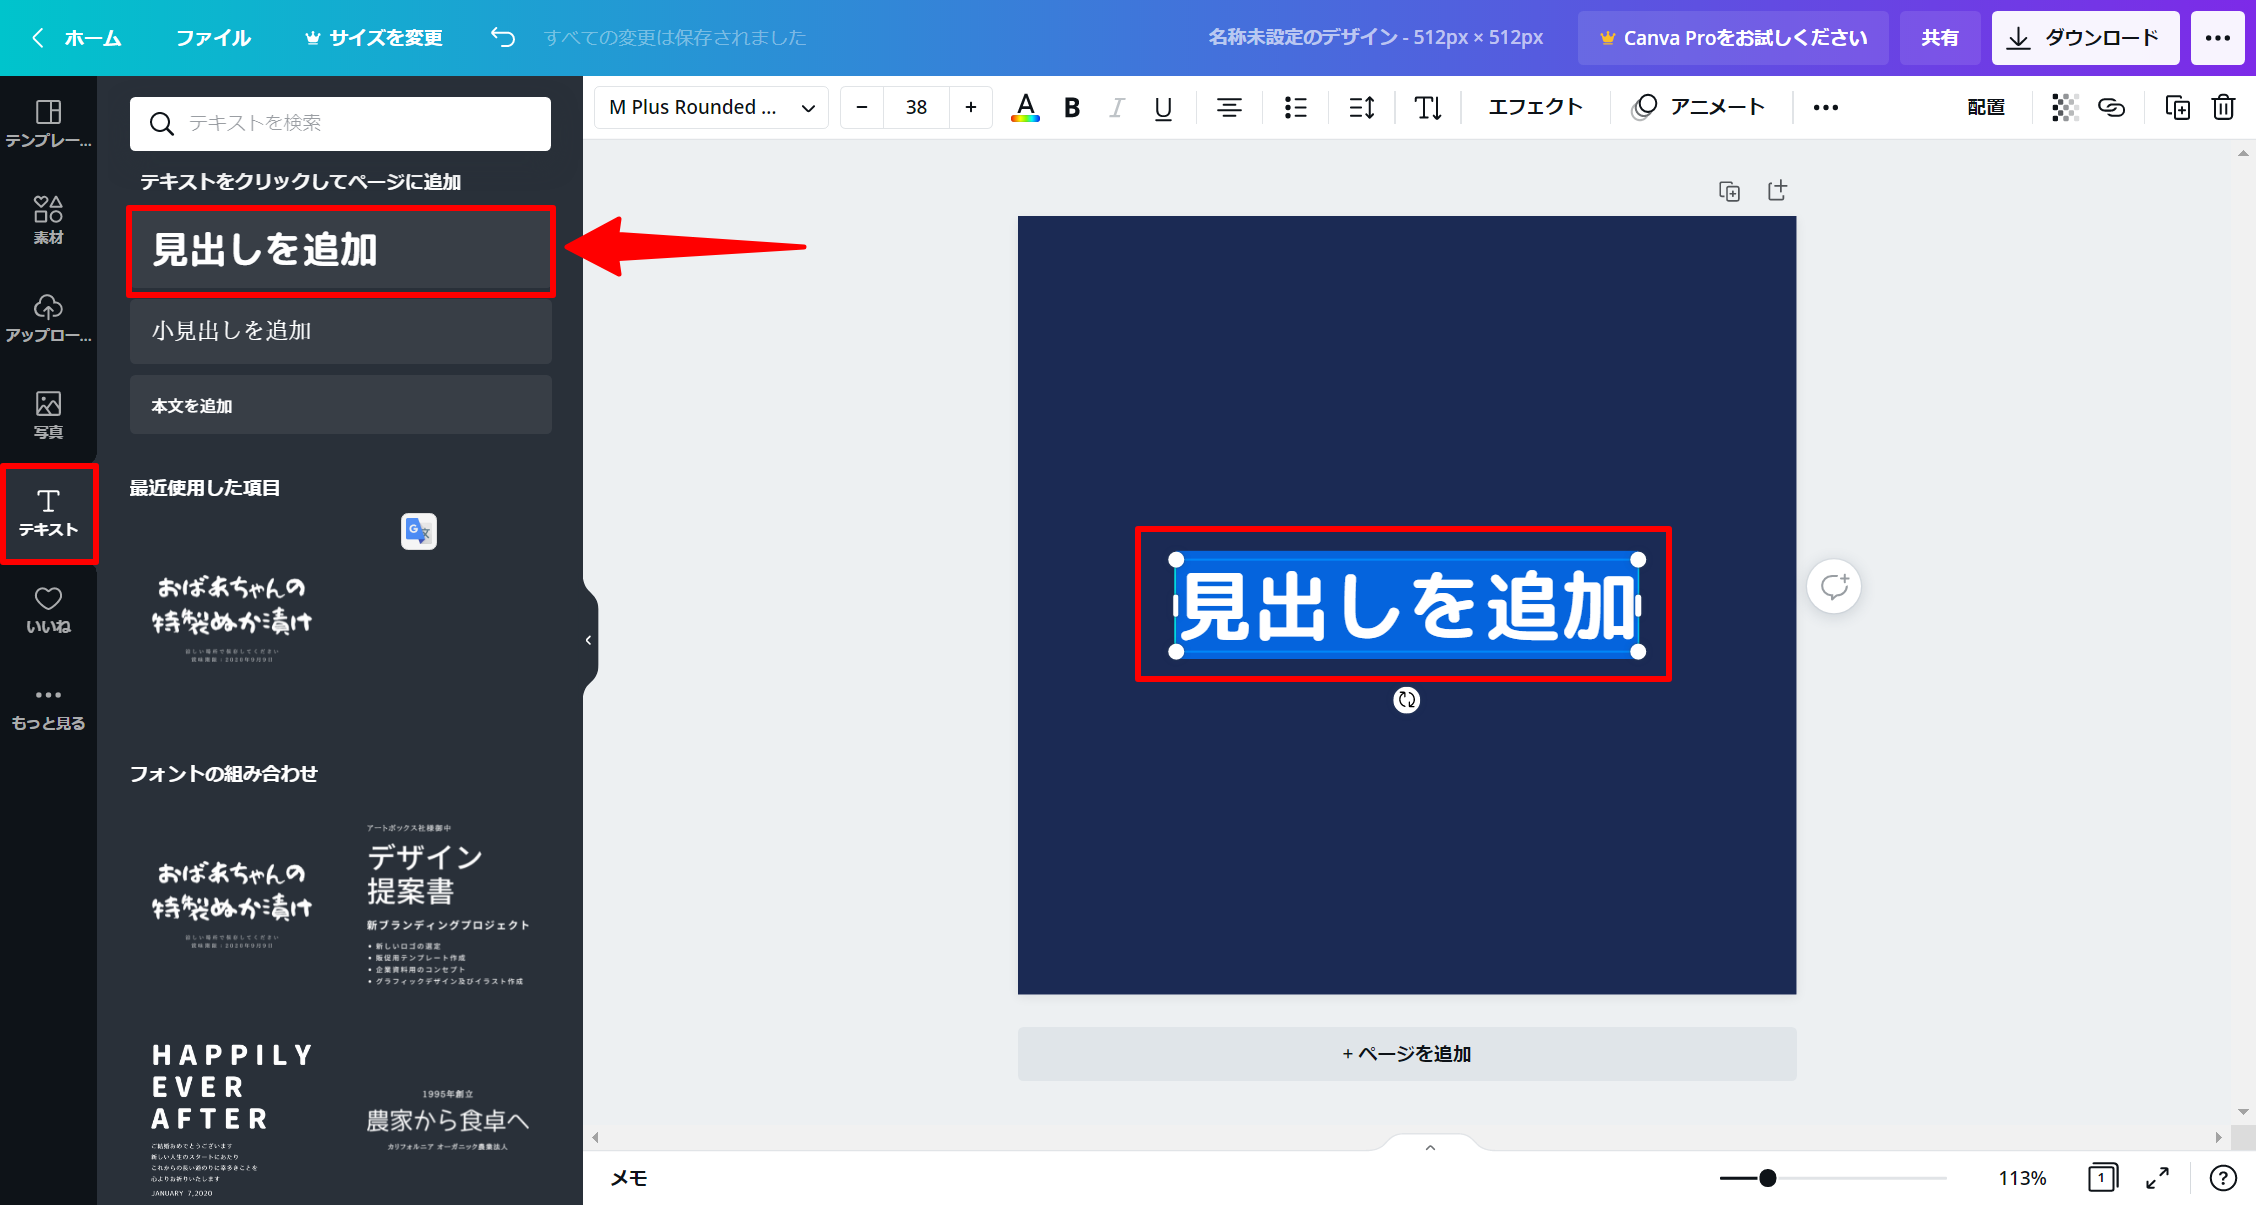Image resolution: width=2256 pixels, height=1205 pixels.
Task: Duplicate the page above canvas
Action: pyautogui.click(x=1729, y=191)
